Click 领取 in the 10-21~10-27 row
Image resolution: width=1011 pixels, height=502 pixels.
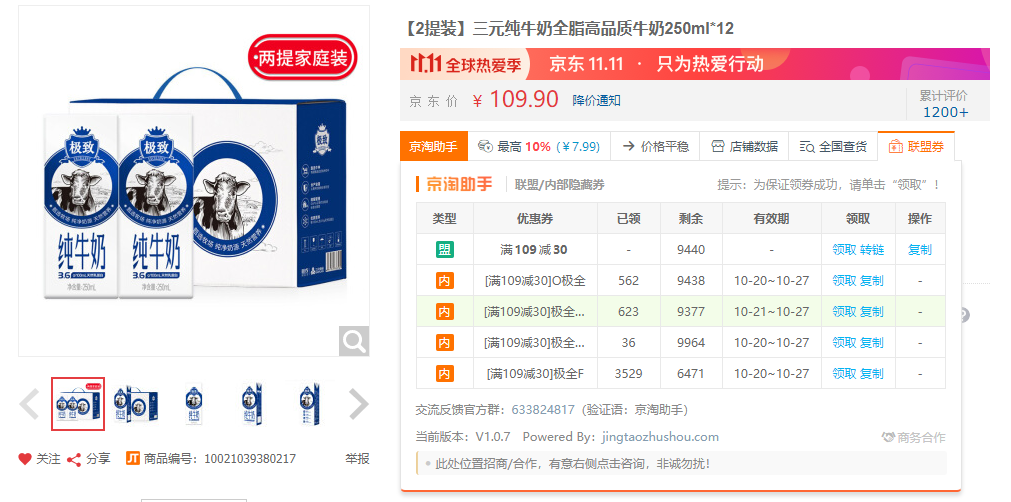(844, 311)
